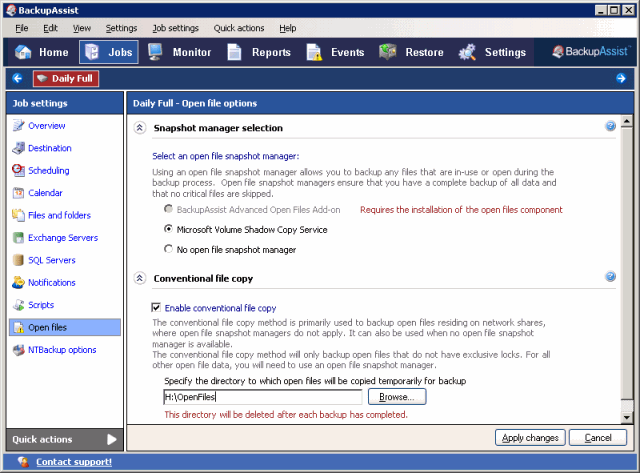
Task: Click the Cancel button
Action: pos(598,437)
